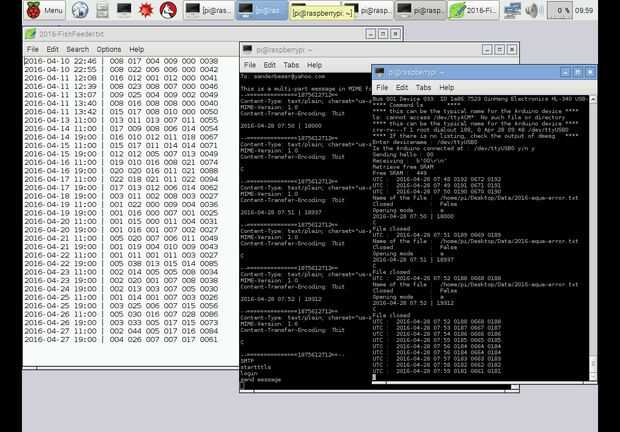Screen dimensions: 620x432
Task: Open Help menu in FishFeeder text editor
Action: pos(136,49)
